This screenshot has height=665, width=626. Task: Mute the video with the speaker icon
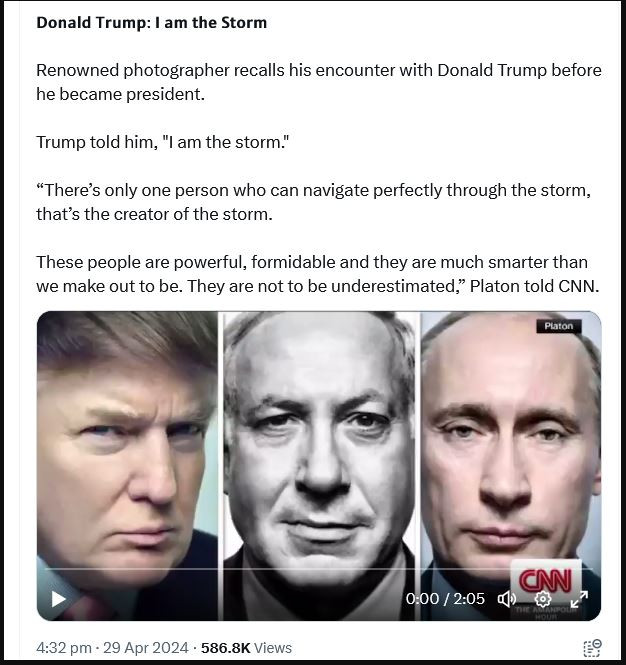[x=506, y=599]
